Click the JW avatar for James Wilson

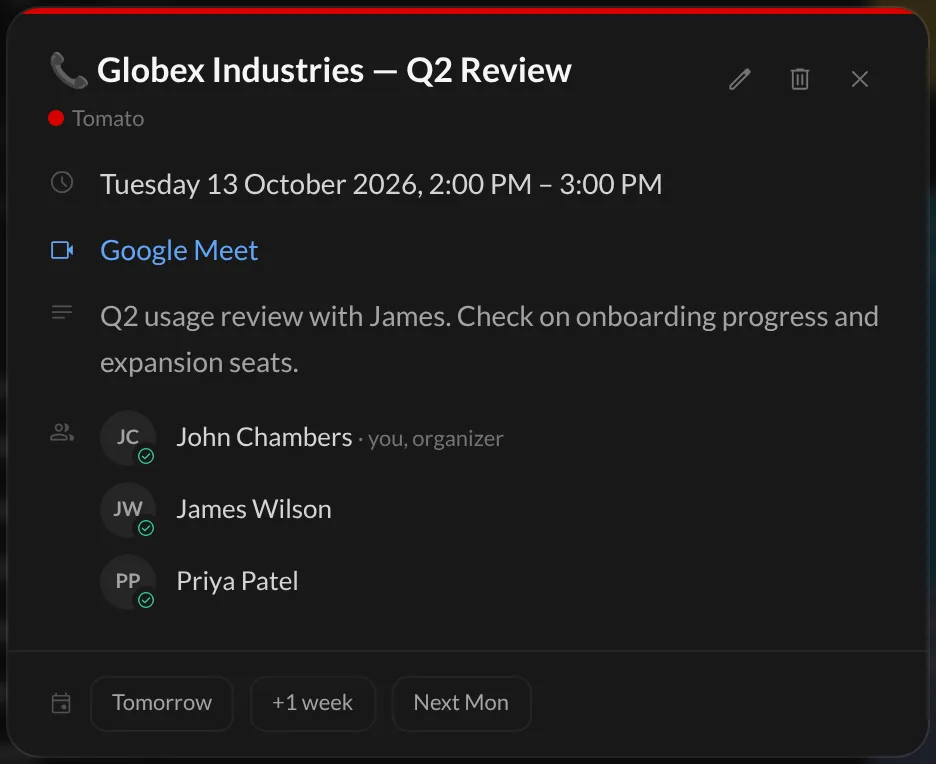[128, 510]
